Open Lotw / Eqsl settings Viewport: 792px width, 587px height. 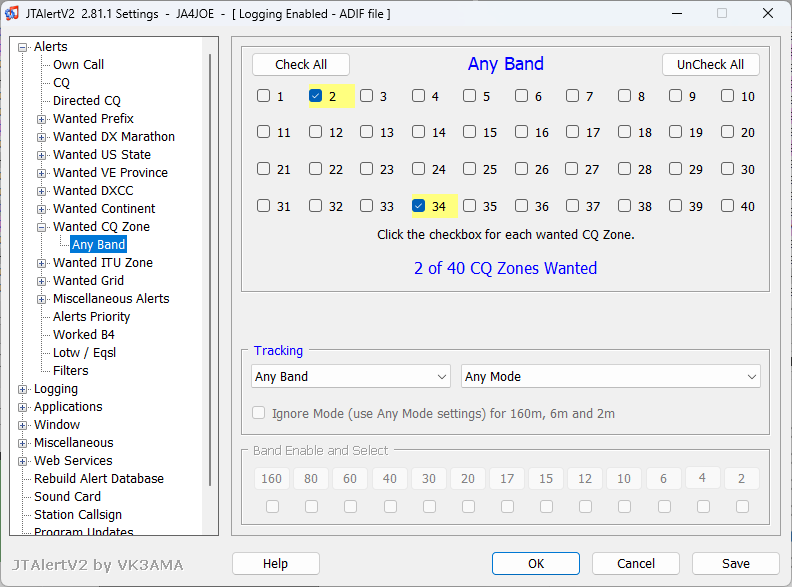point(84,353)
